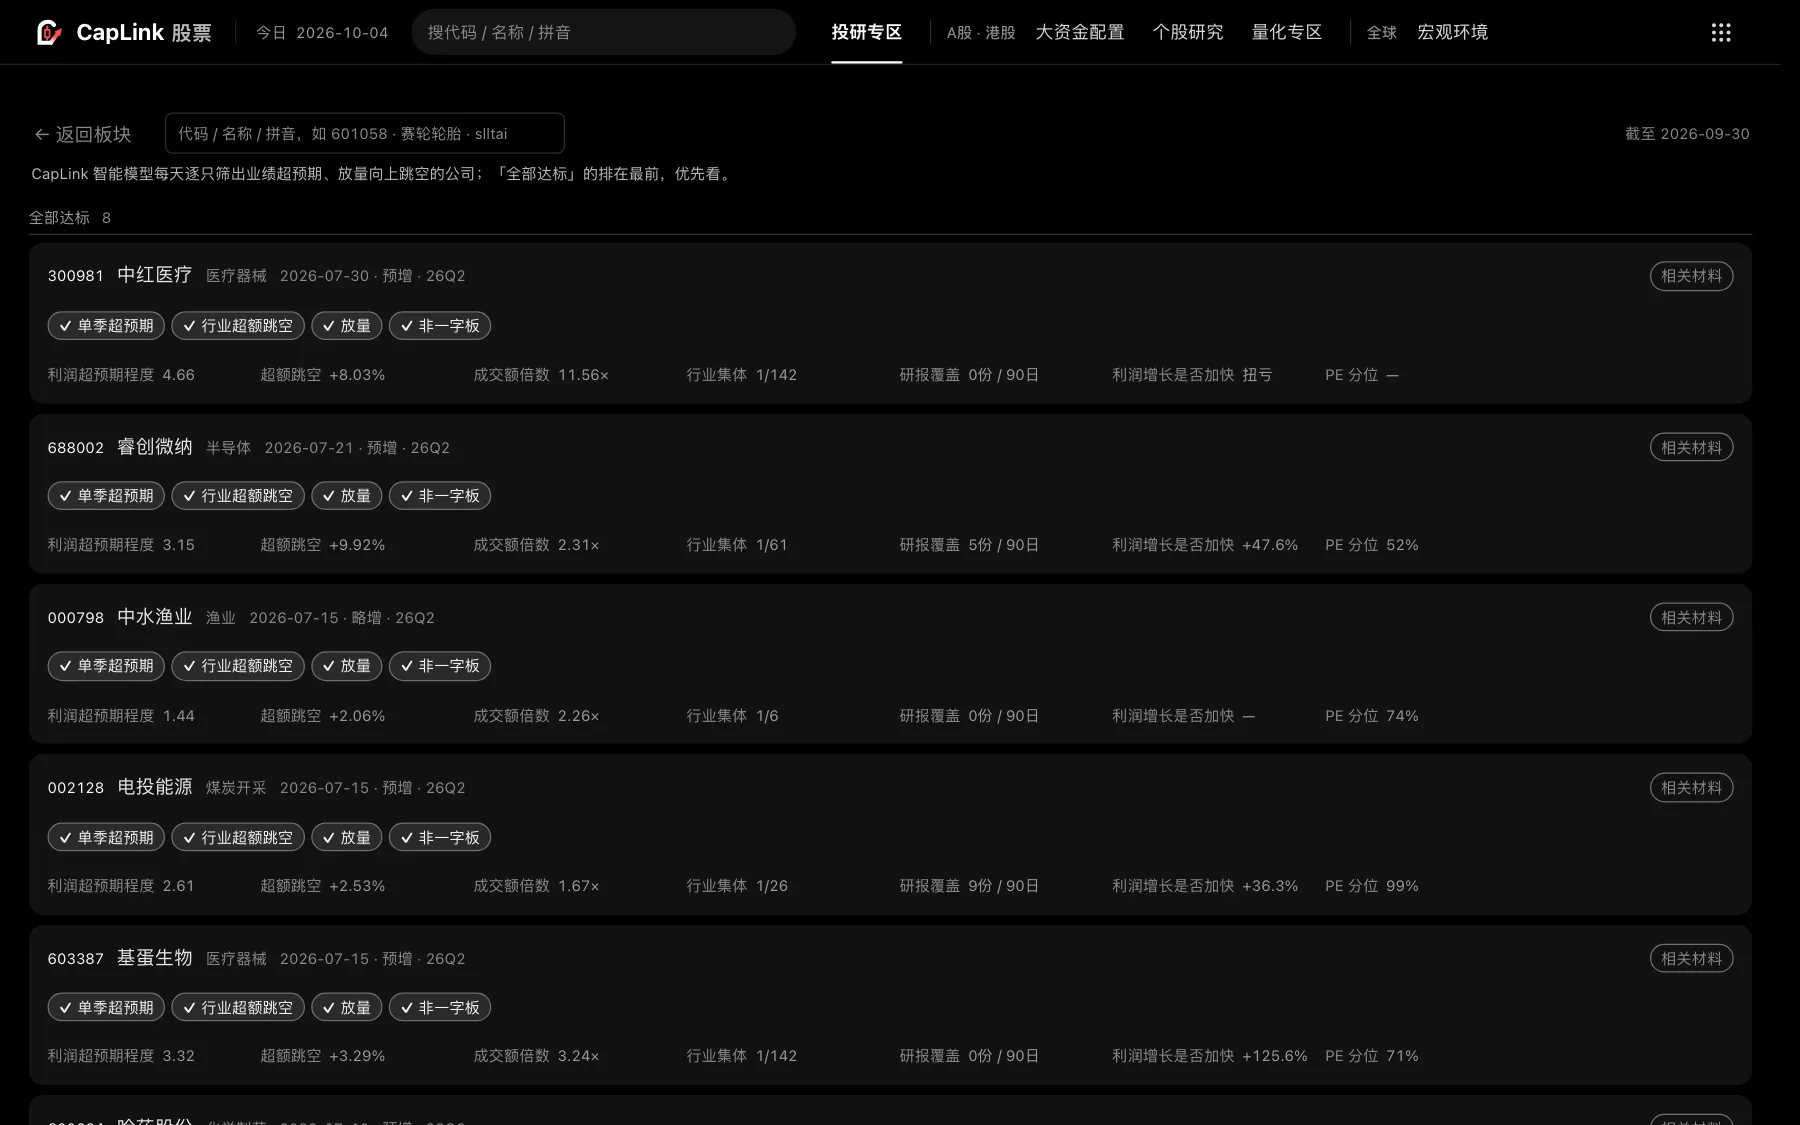Click stock name 中水渔业

coord(154,617)
